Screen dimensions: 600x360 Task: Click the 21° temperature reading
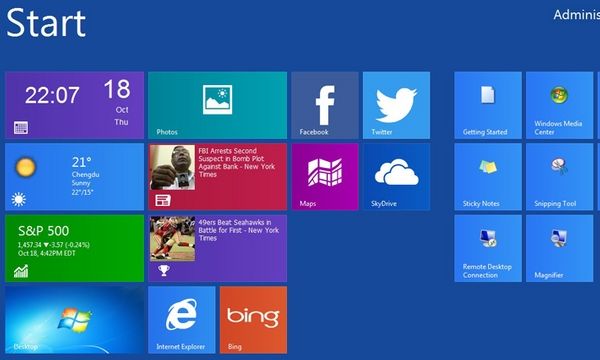tap(82, 162)
